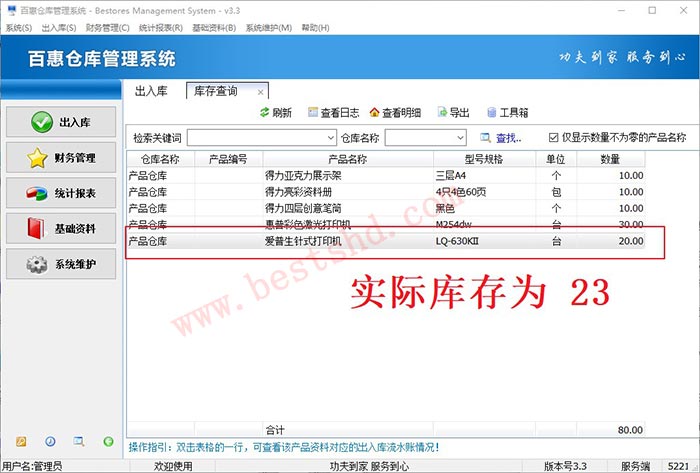Viewport: 700px width, 473px height.
Task: Click the 系统维护 sidebar button label
Action: [x=75, y=264]
